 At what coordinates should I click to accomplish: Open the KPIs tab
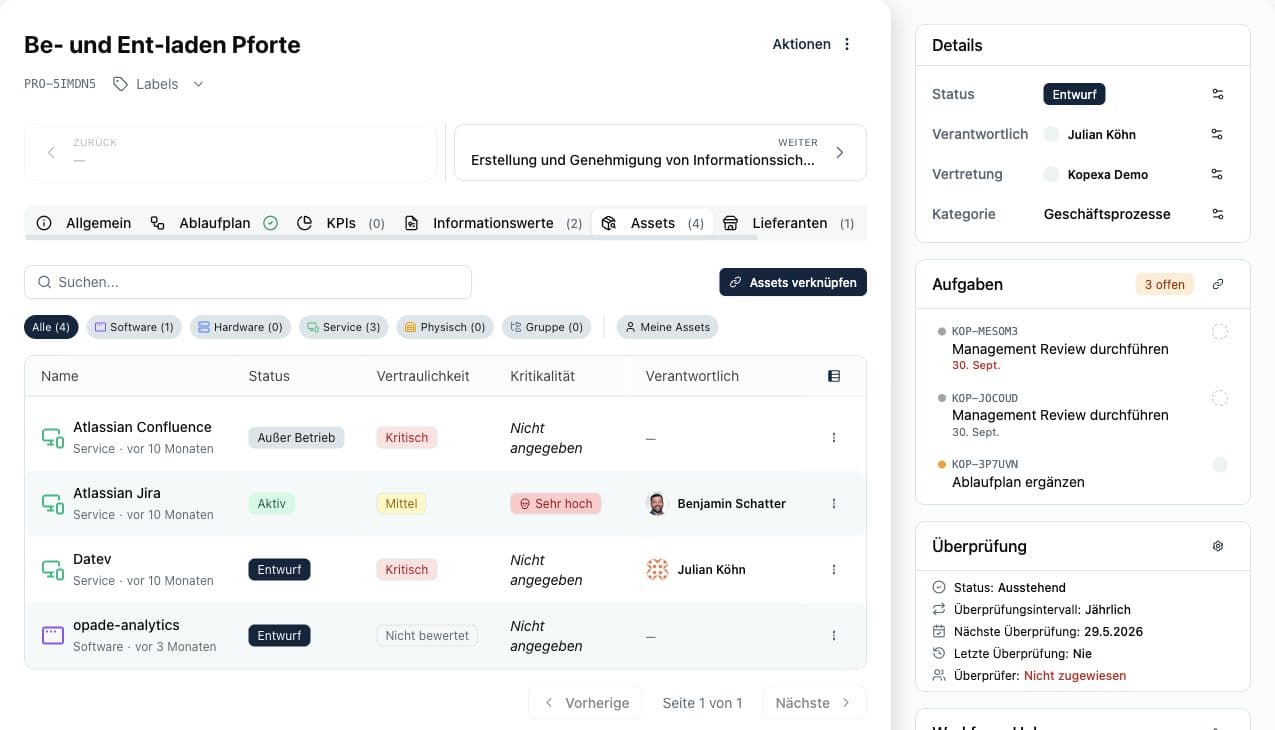point(341,223)
